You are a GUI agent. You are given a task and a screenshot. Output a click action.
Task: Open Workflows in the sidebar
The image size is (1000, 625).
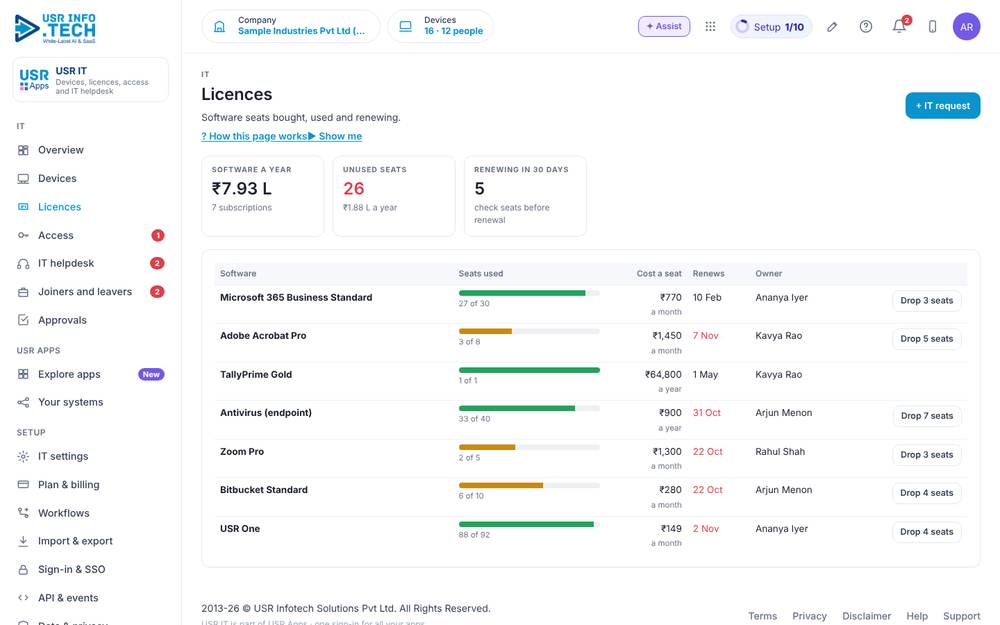91,513
